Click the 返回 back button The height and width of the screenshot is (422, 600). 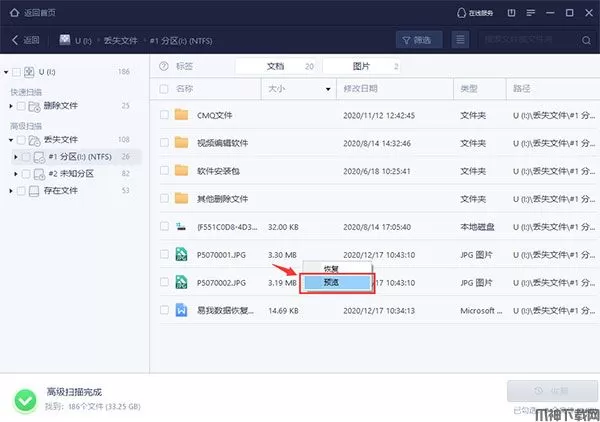point(25,40)
